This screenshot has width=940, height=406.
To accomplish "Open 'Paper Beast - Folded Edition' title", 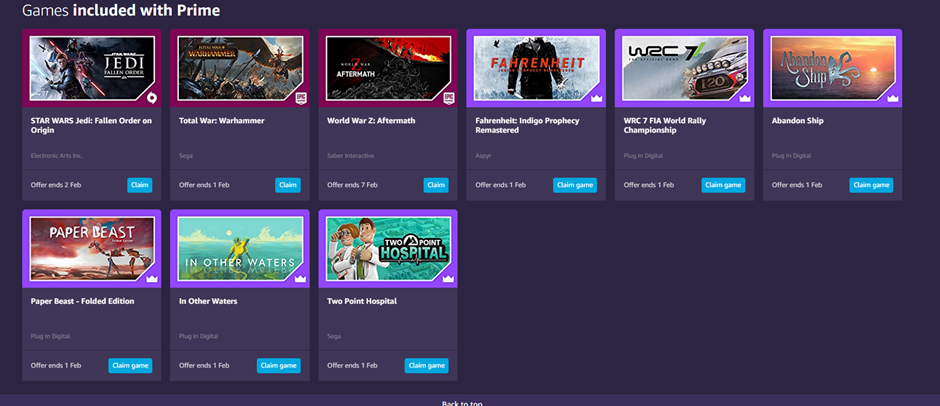I will 82,301.
